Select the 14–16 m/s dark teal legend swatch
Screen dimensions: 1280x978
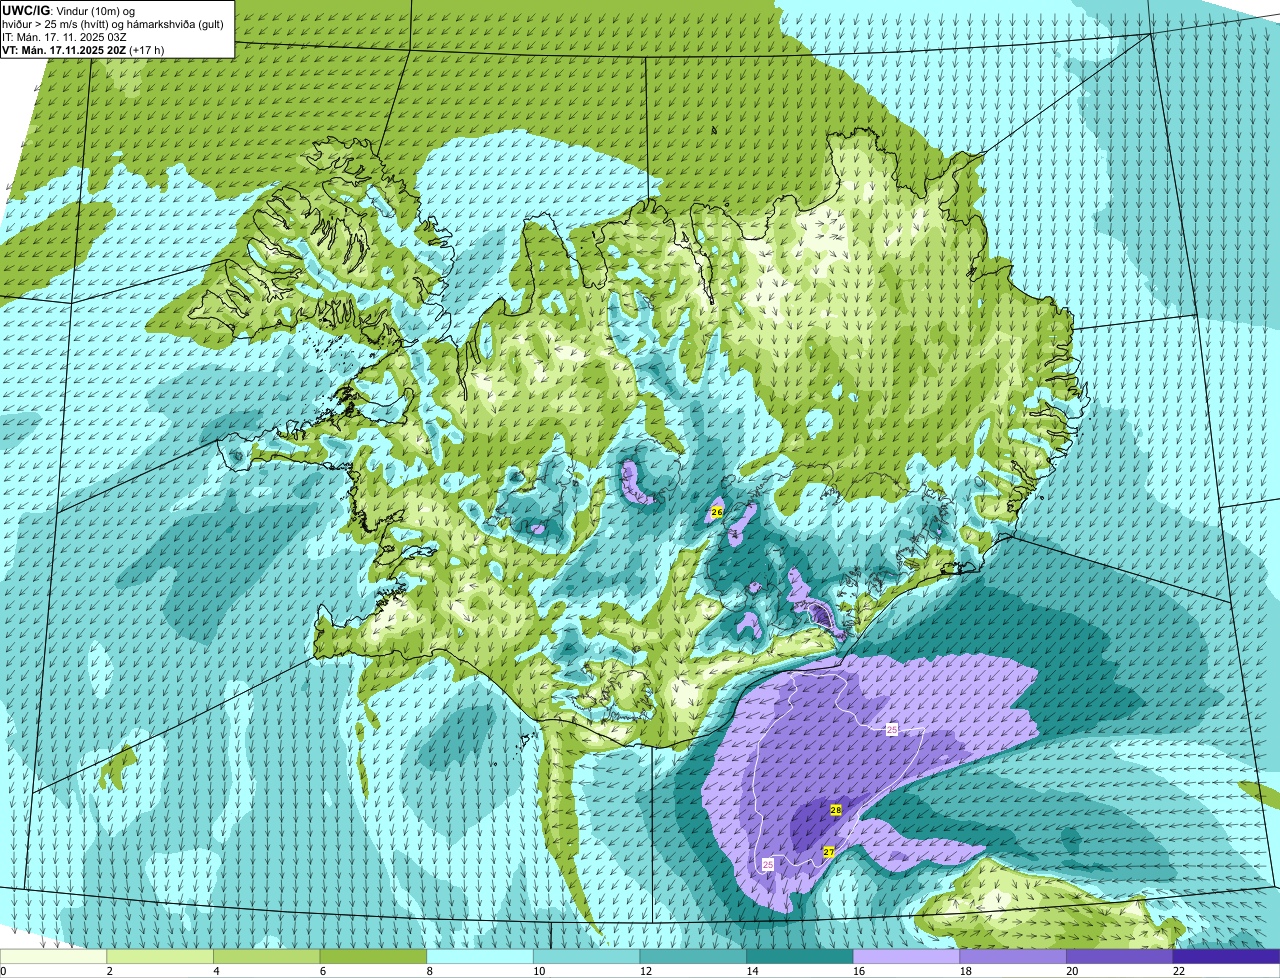800,956
